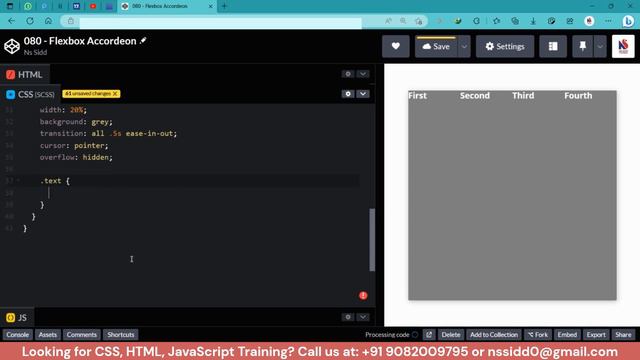This screenshot has height=360, width=640.
Task: Expand the pin options dropdown
Action: coord(600,46)
